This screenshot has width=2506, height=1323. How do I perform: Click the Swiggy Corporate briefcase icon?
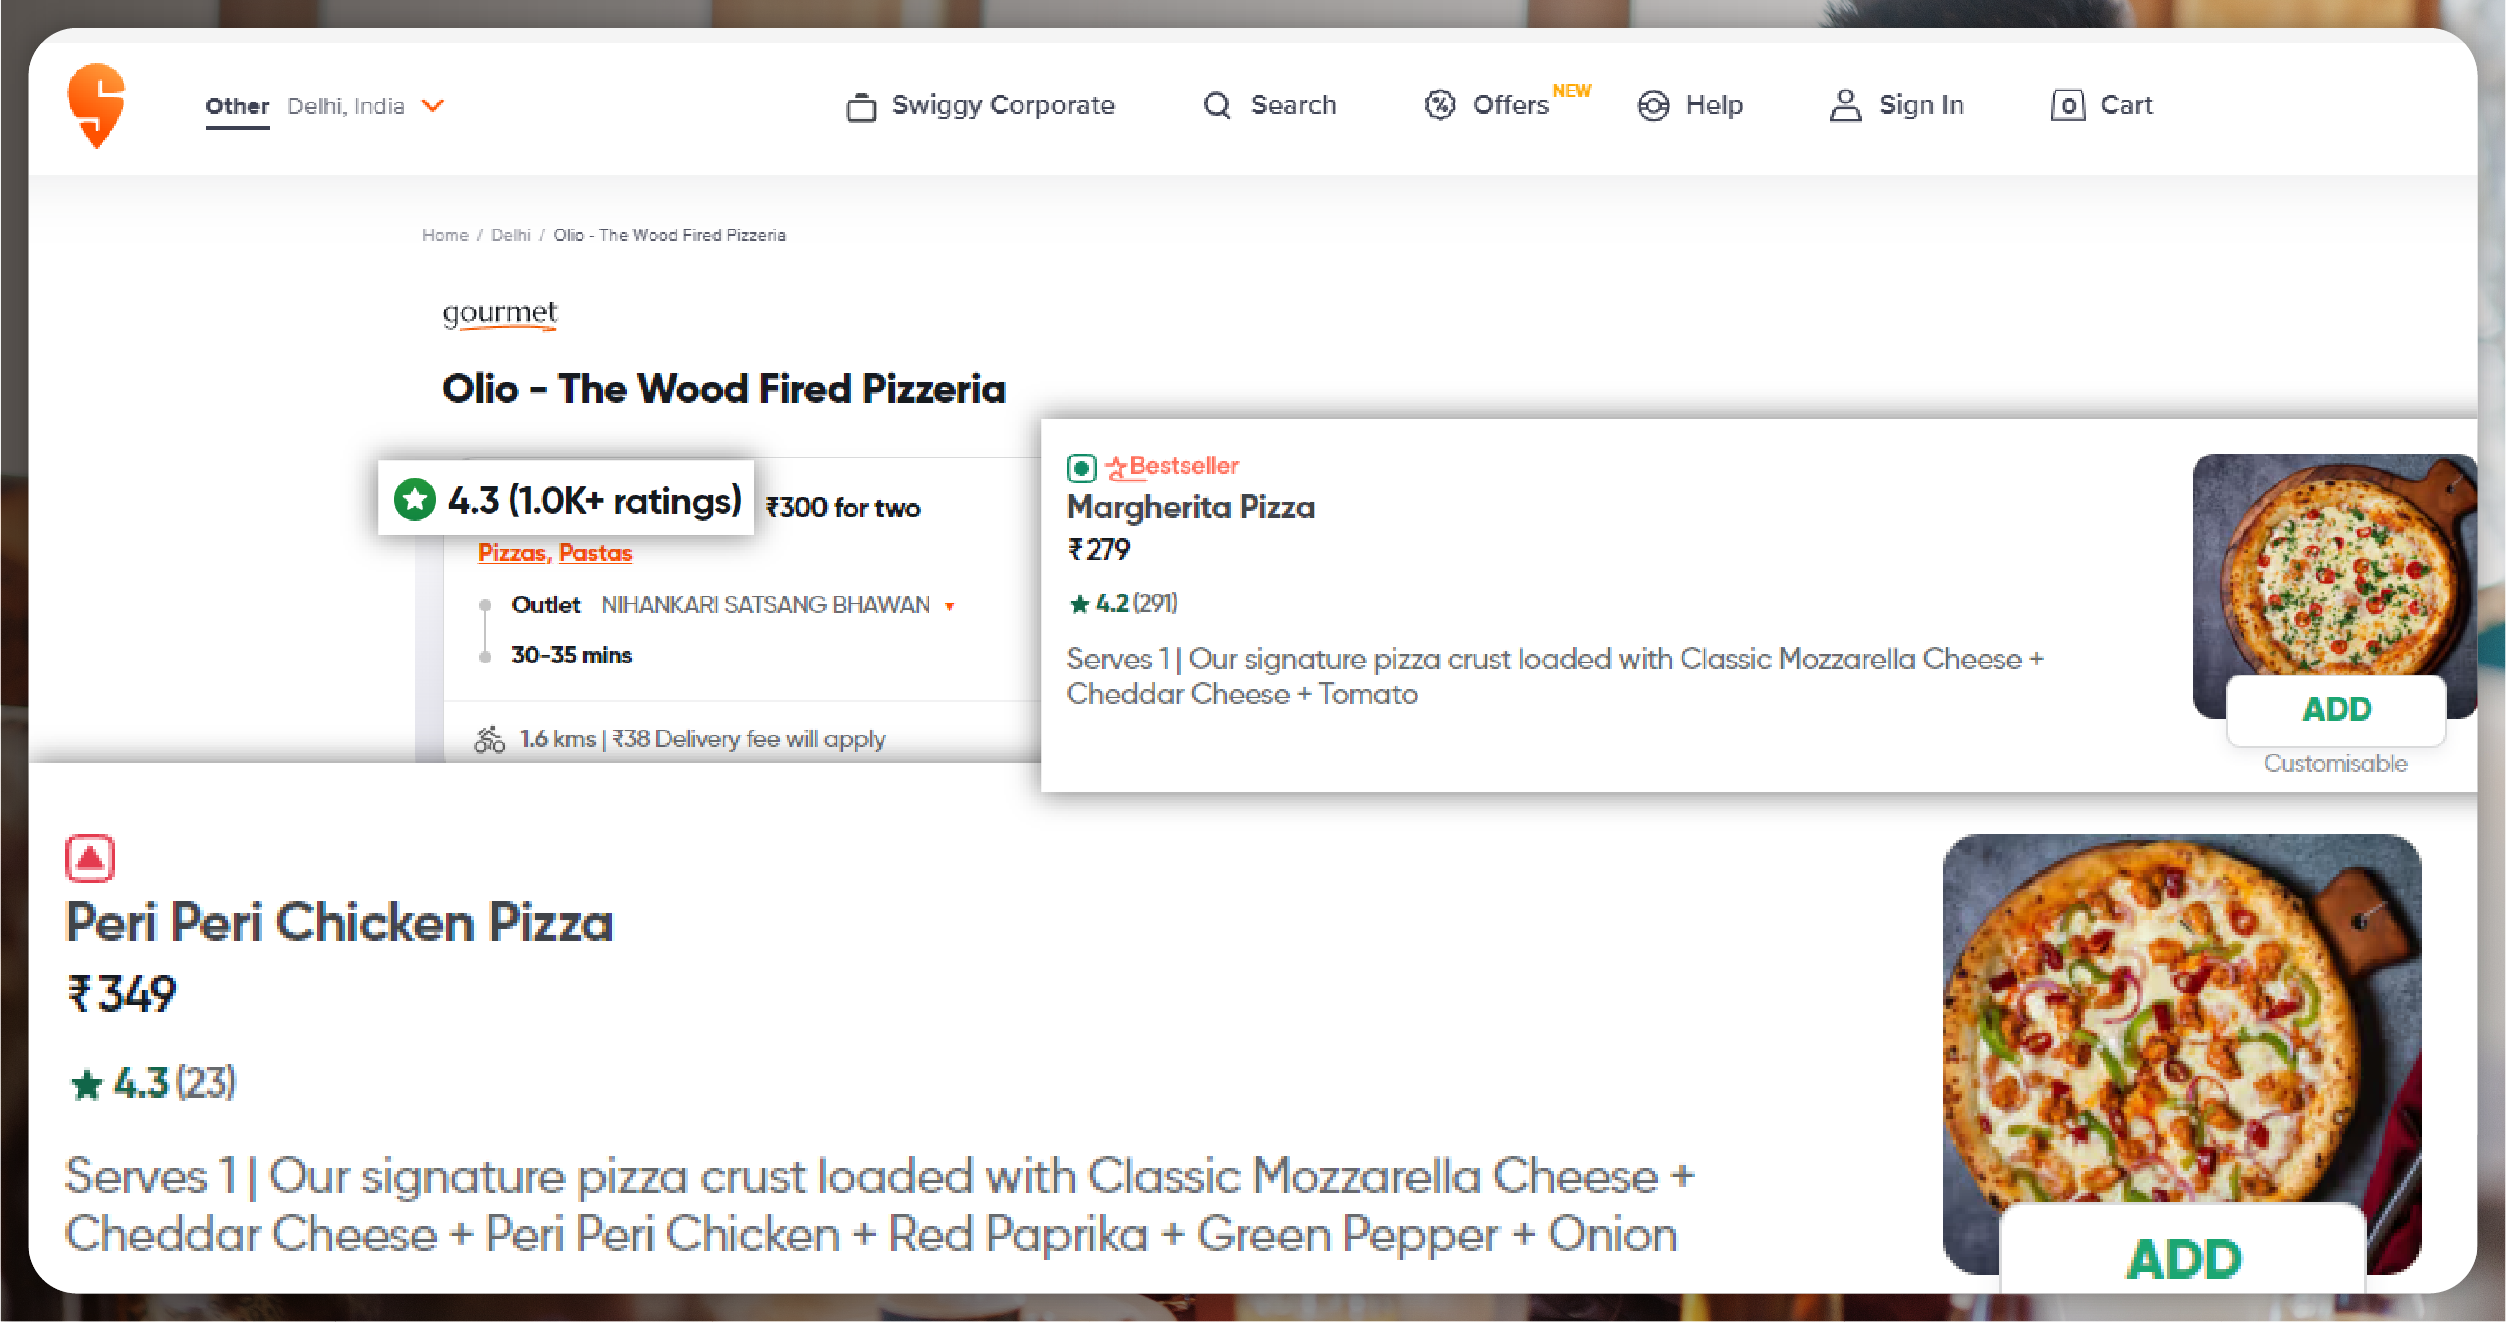(x=860, y=106)
